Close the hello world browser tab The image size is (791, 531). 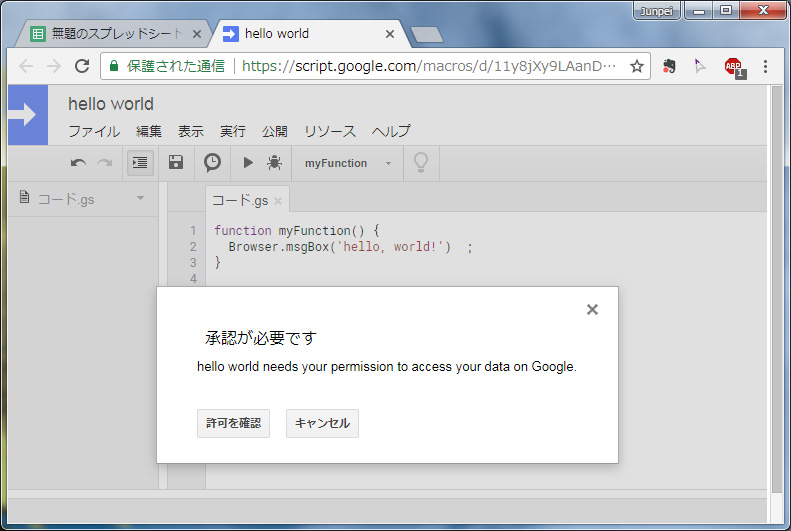tap(390, 34)
